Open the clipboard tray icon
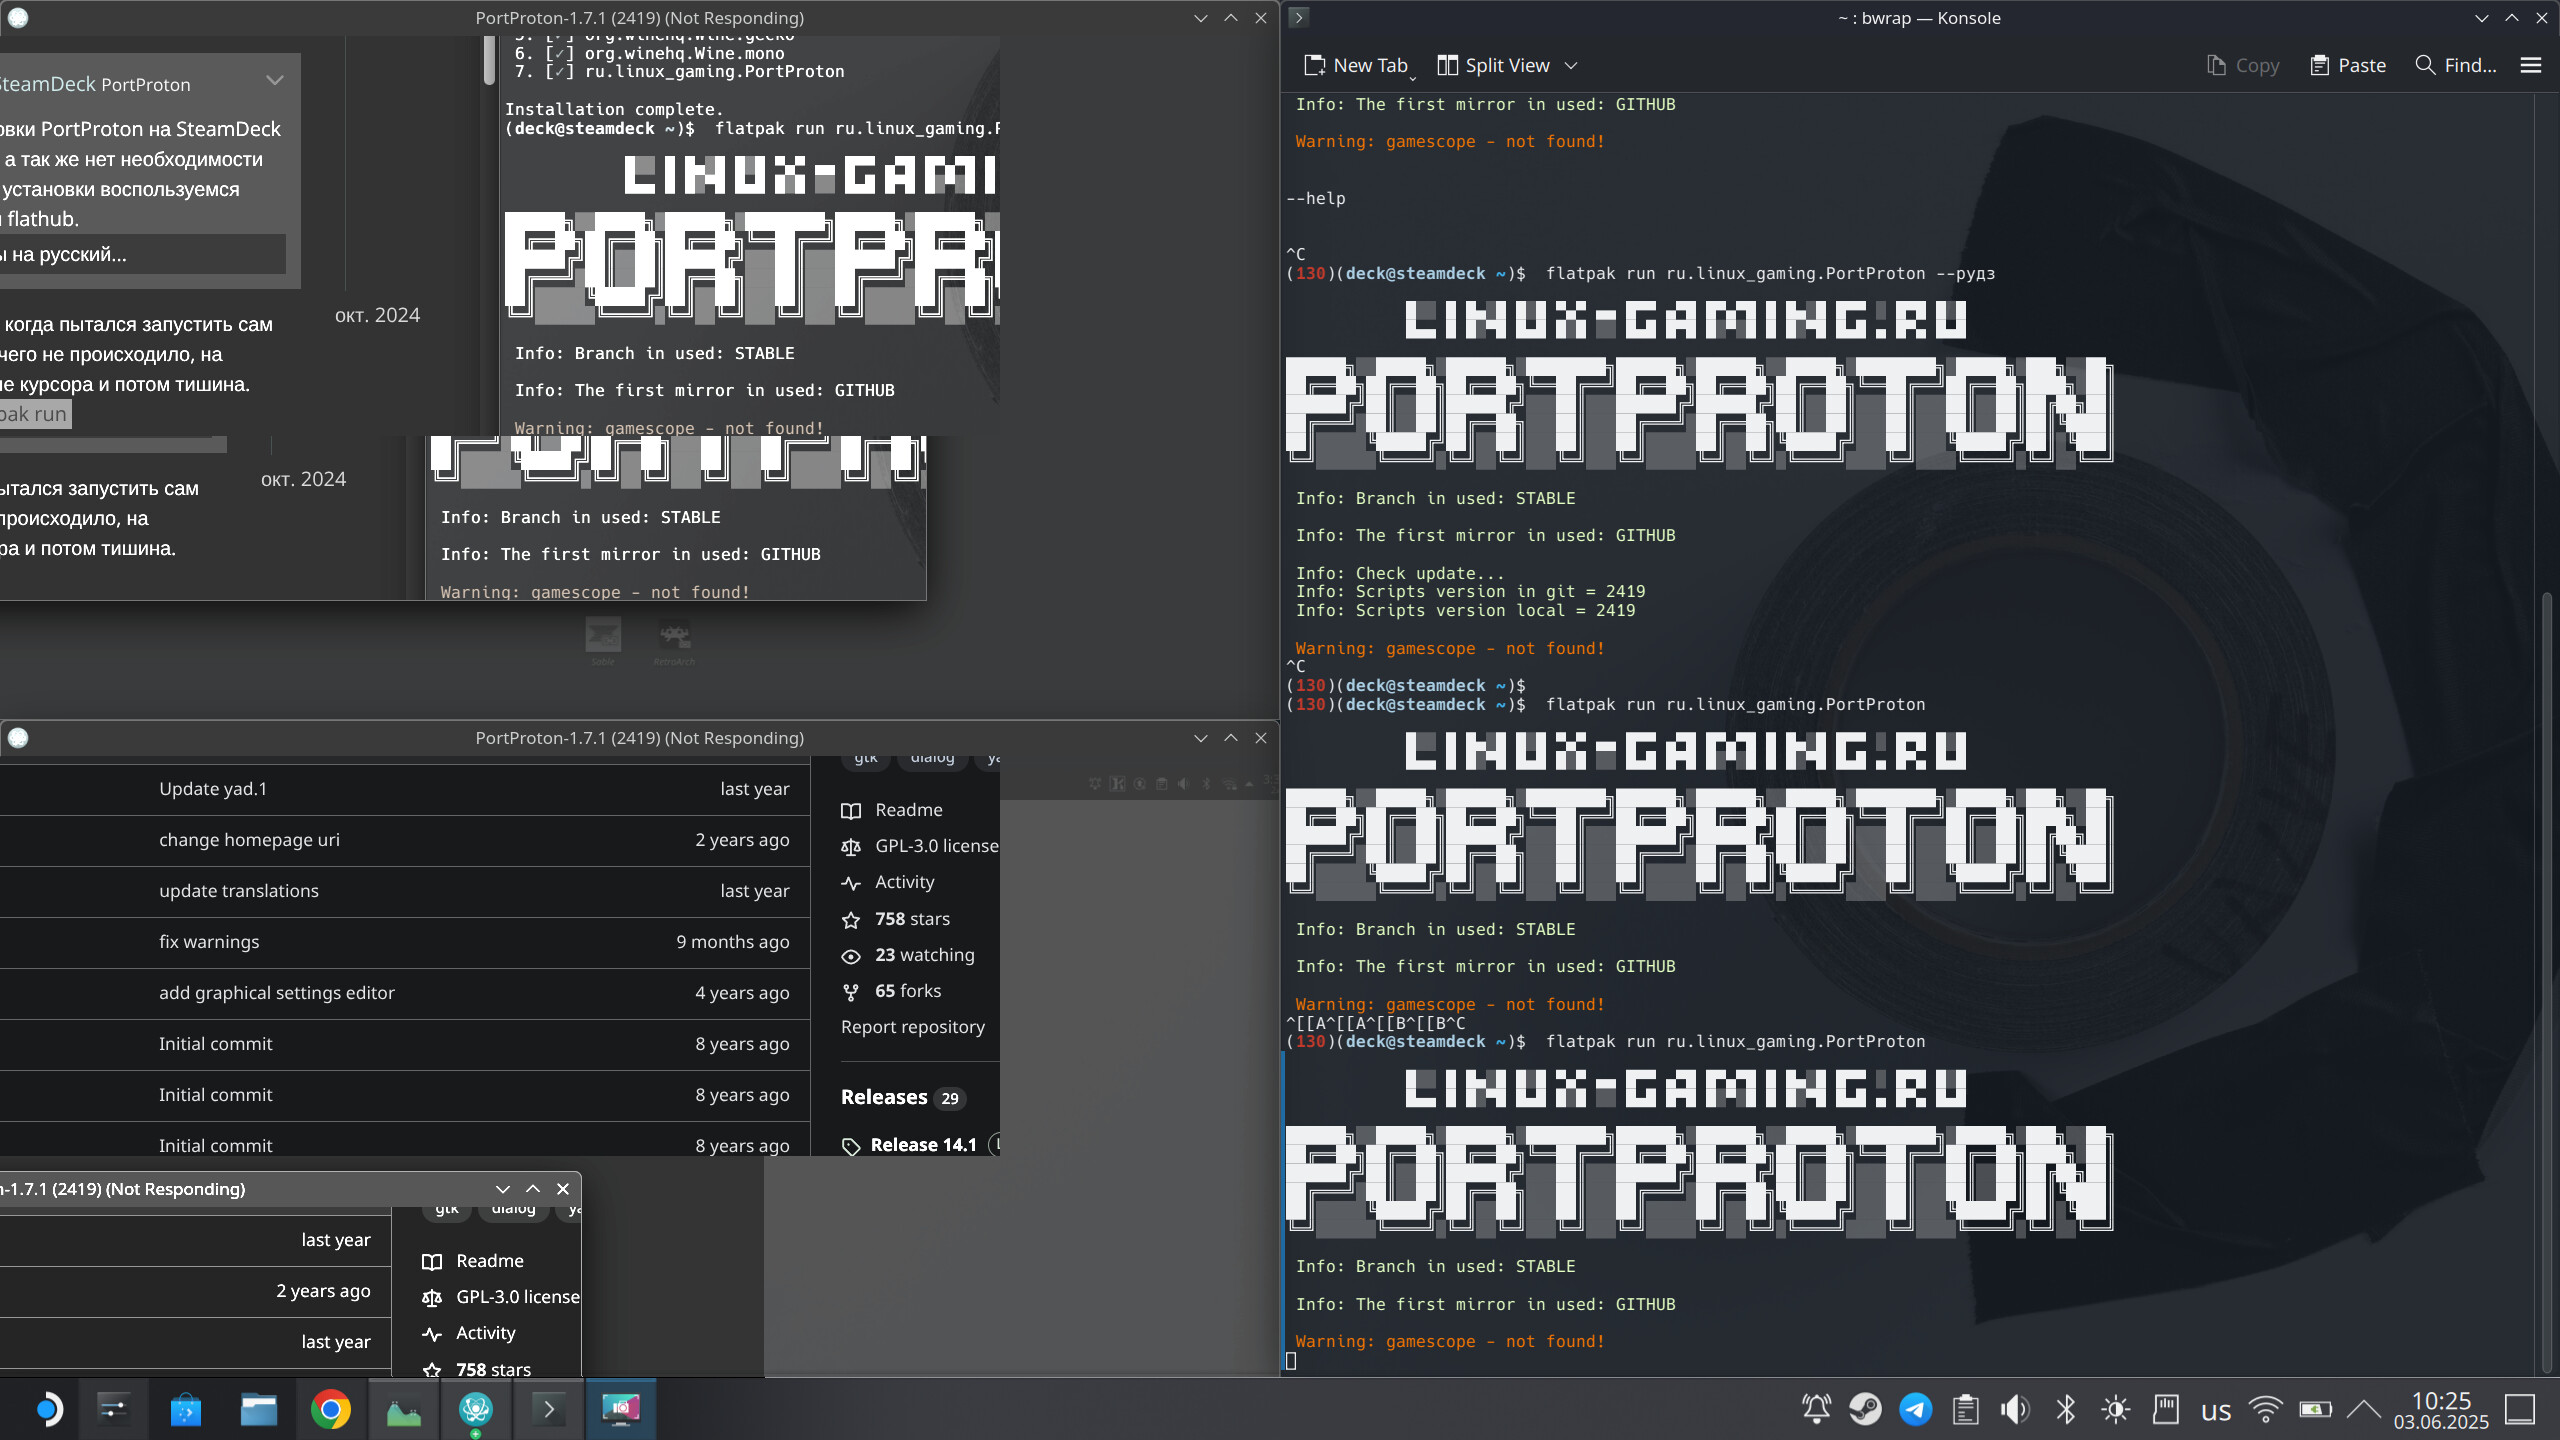The width and height of the screenshot is (2560, 1440). point(1965,1410)
